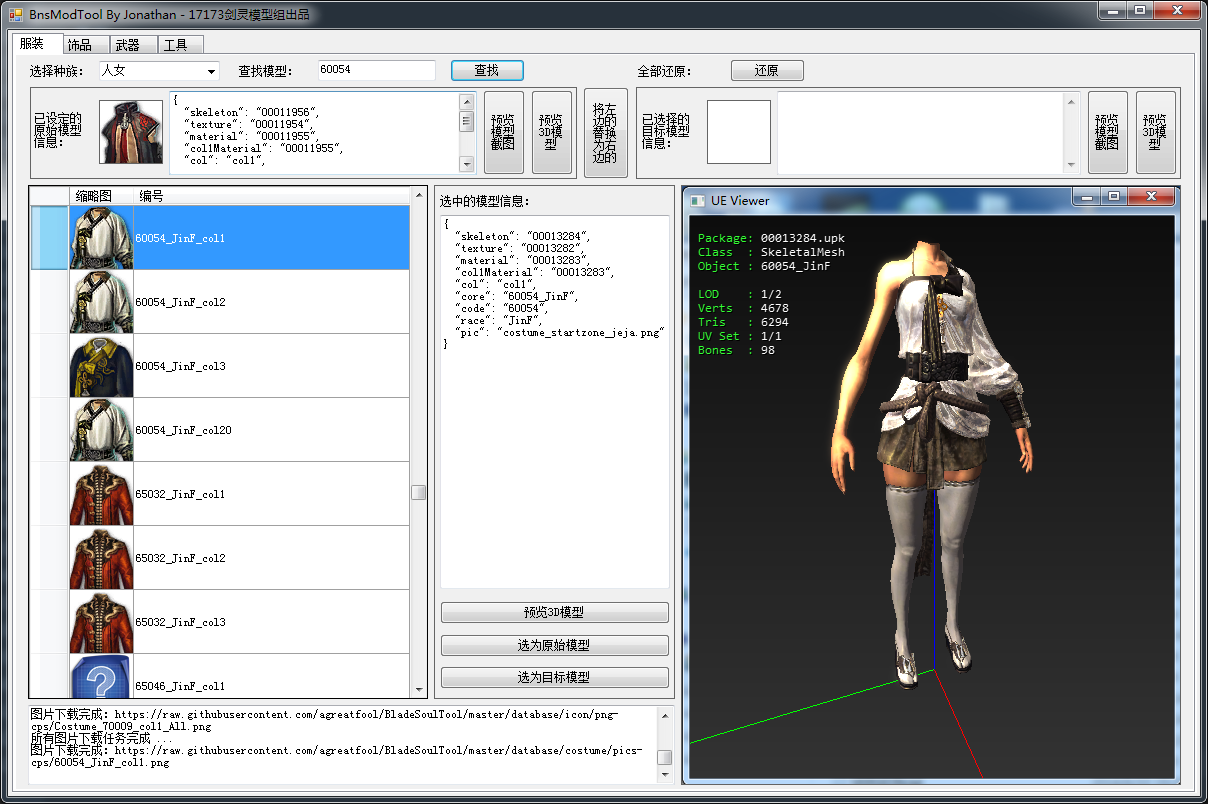Screen dimensions: 1208x804
Task: Click the 选为目标模型 button
Action: [555, 677]
